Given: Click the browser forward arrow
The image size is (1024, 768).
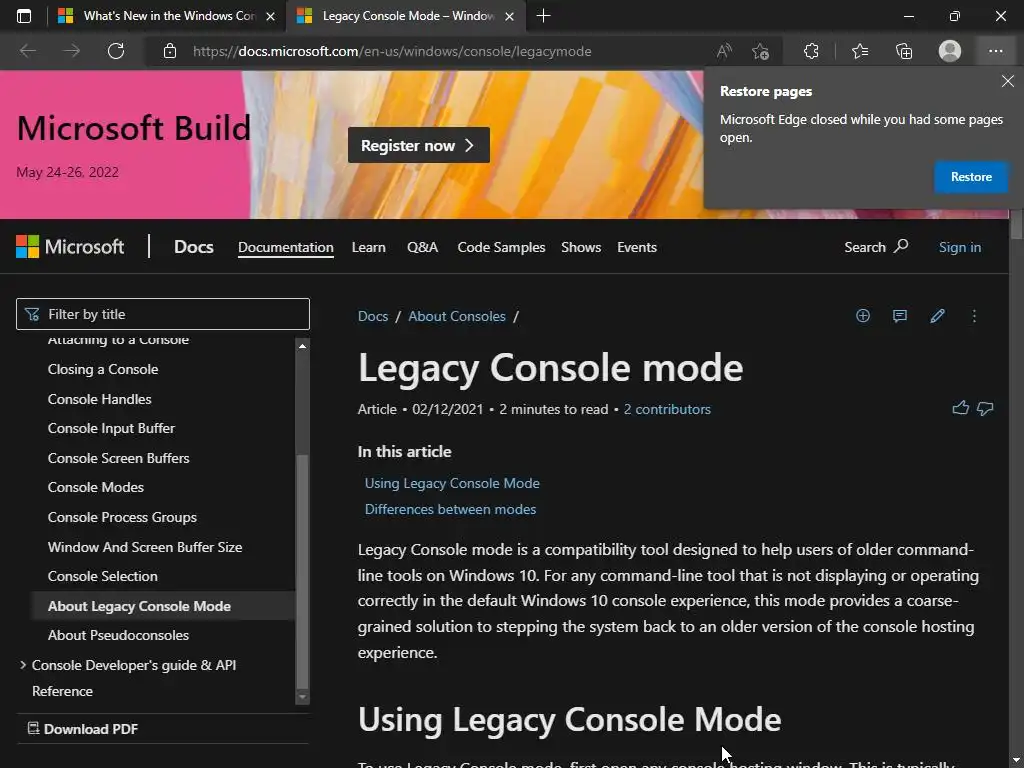Looking at the screenshot, I should click(71, 51).
